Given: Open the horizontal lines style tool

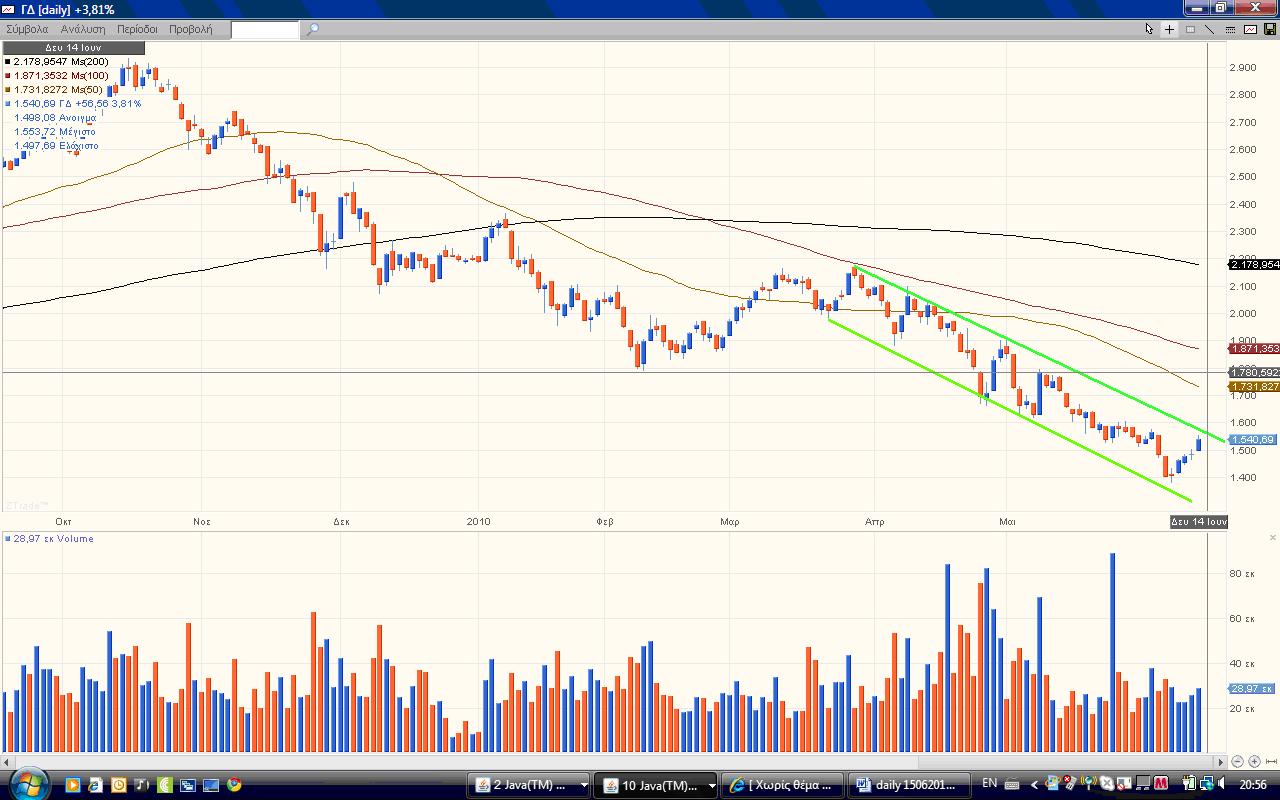Looking at the screenshot, I should tap(1230, 29).
